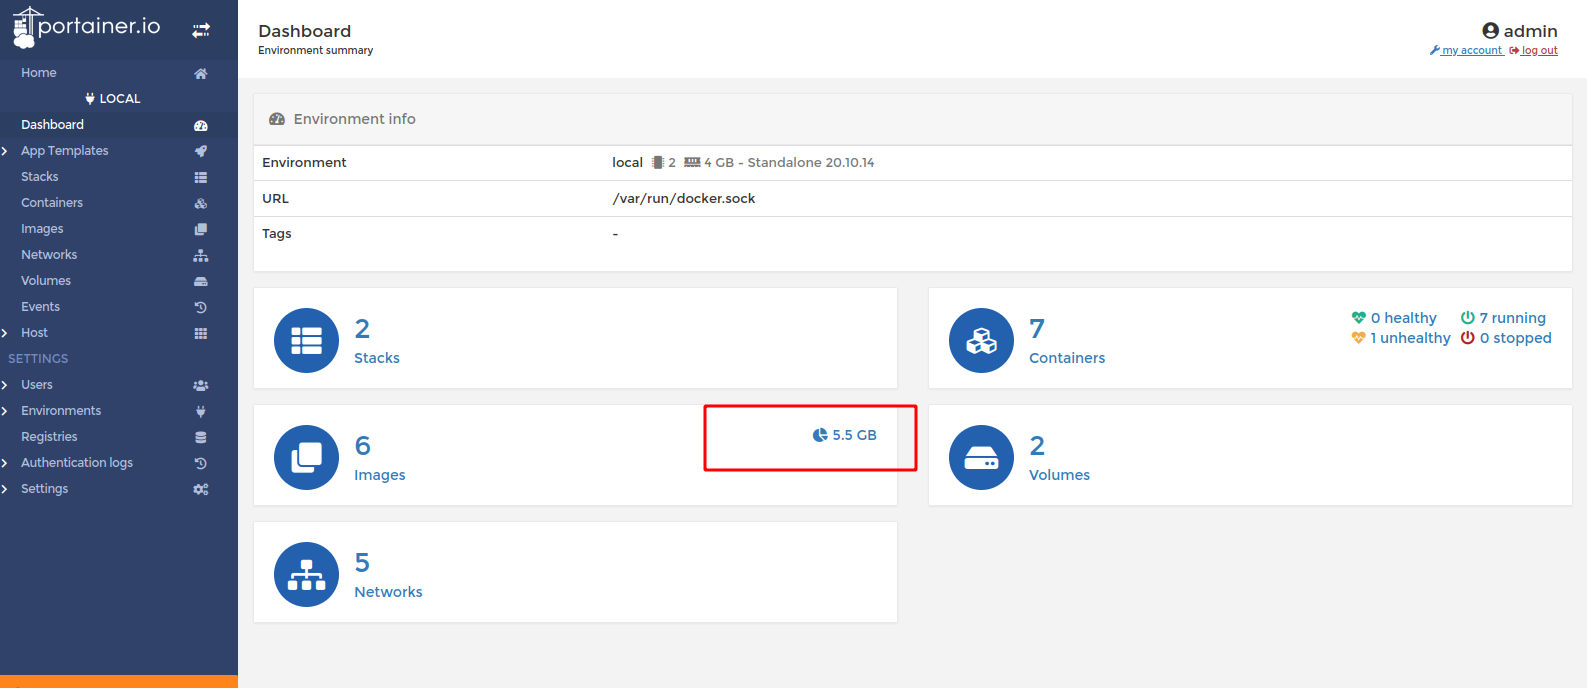1587x688 pixels.
Task: Open the Volumes tile label link
Action: point(1060,475)
